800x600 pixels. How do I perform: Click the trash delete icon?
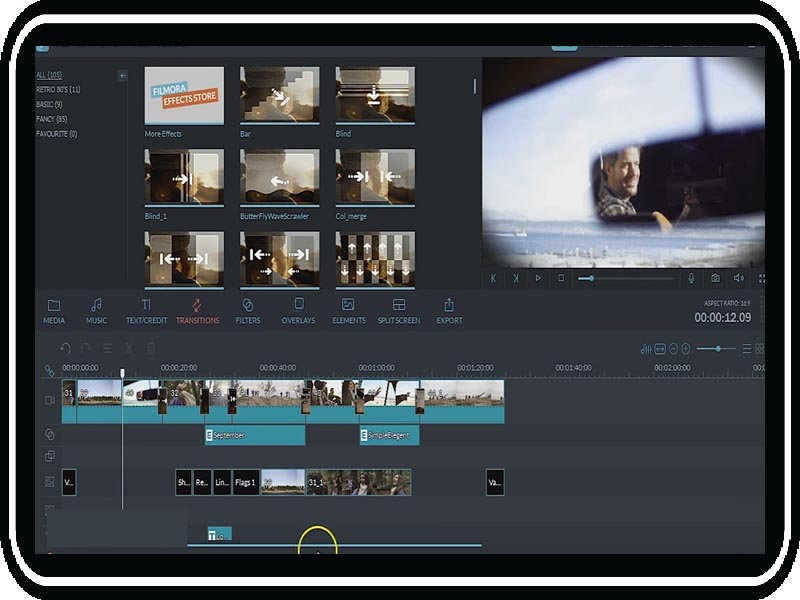[x=151, y=348]
